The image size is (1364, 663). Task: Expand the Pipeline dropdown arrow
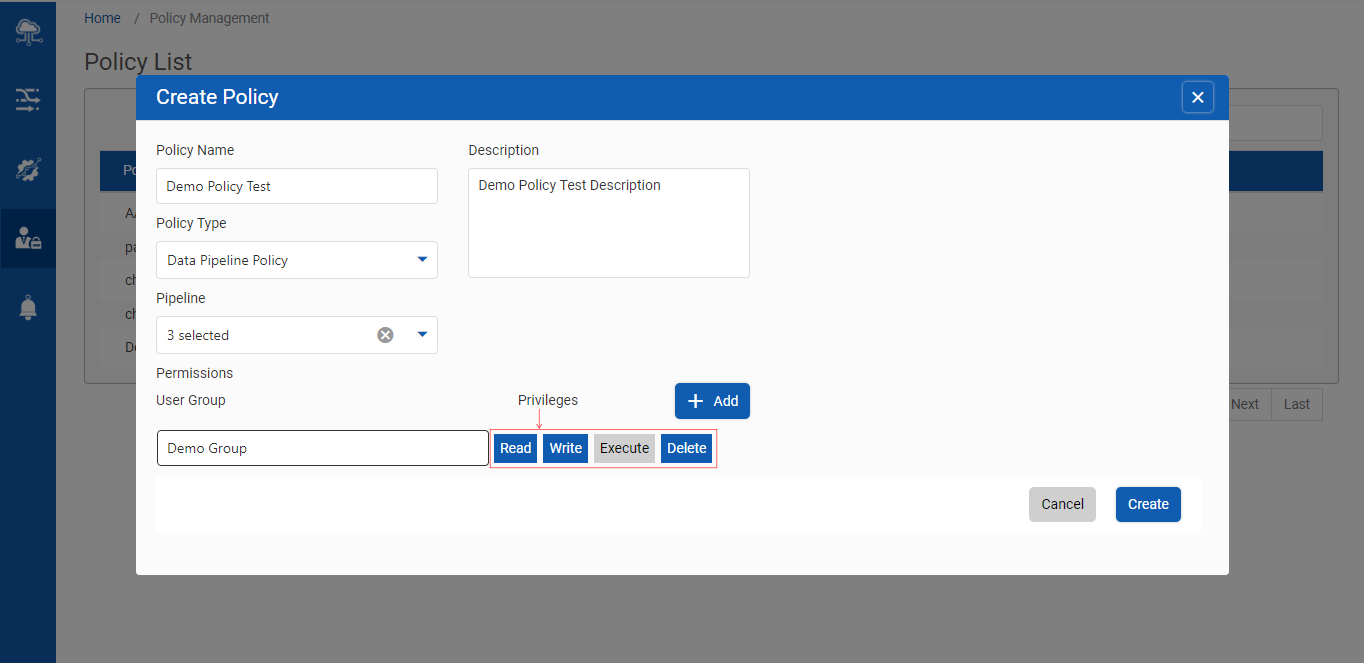click(x=422, y=335)
